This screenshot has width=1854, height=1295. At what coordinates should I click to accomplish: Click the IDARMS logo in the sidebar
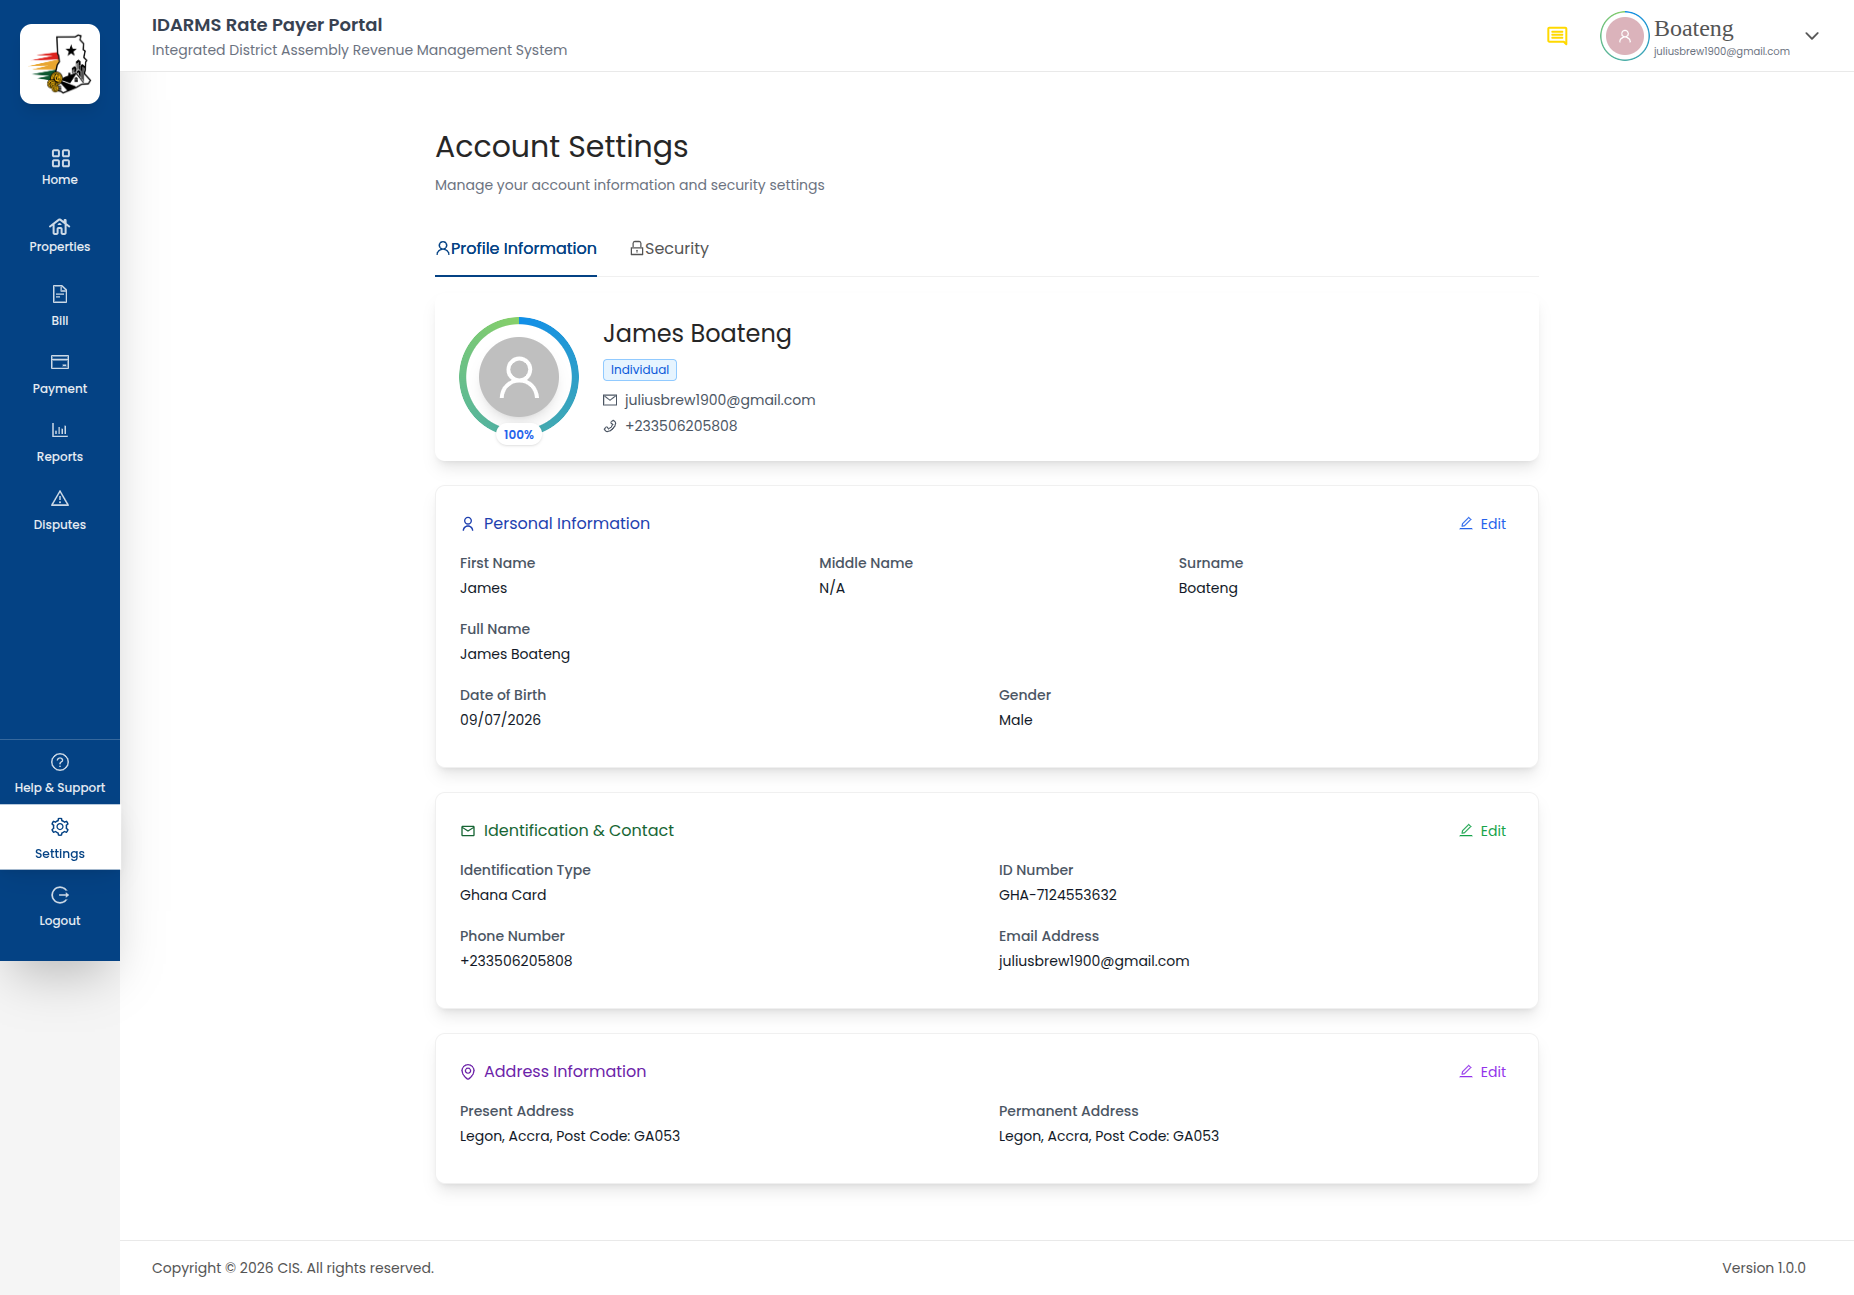(x=60, y=64)
